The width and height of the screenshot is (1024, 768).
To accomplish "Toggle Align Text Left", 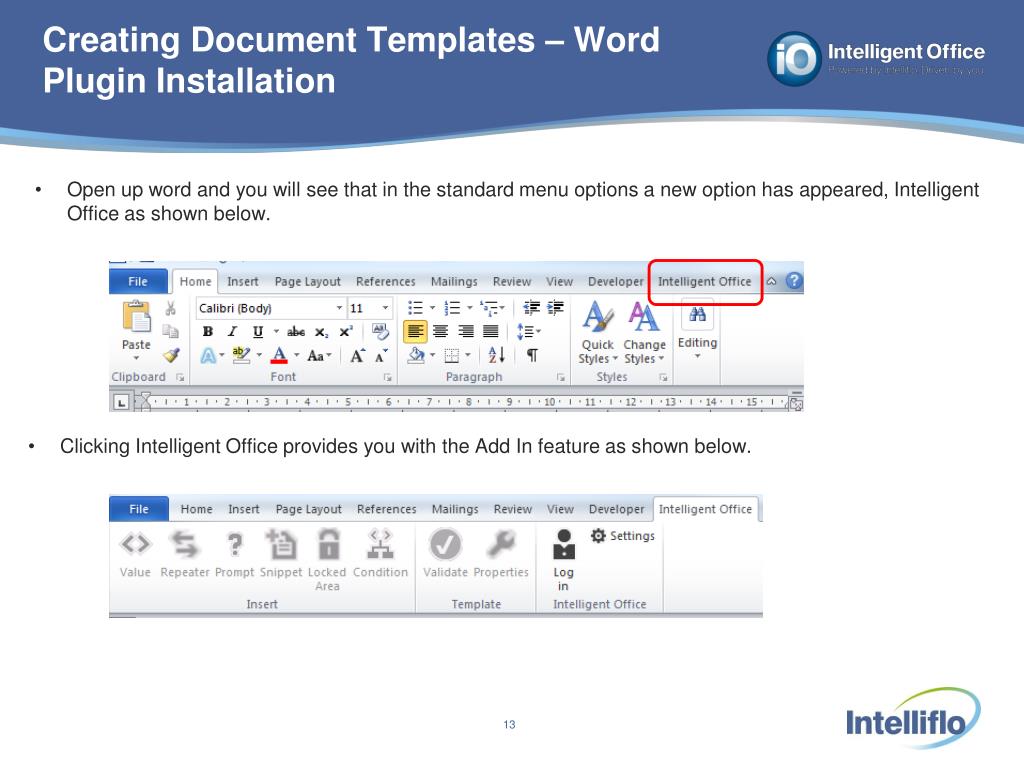I will [415, 332].
